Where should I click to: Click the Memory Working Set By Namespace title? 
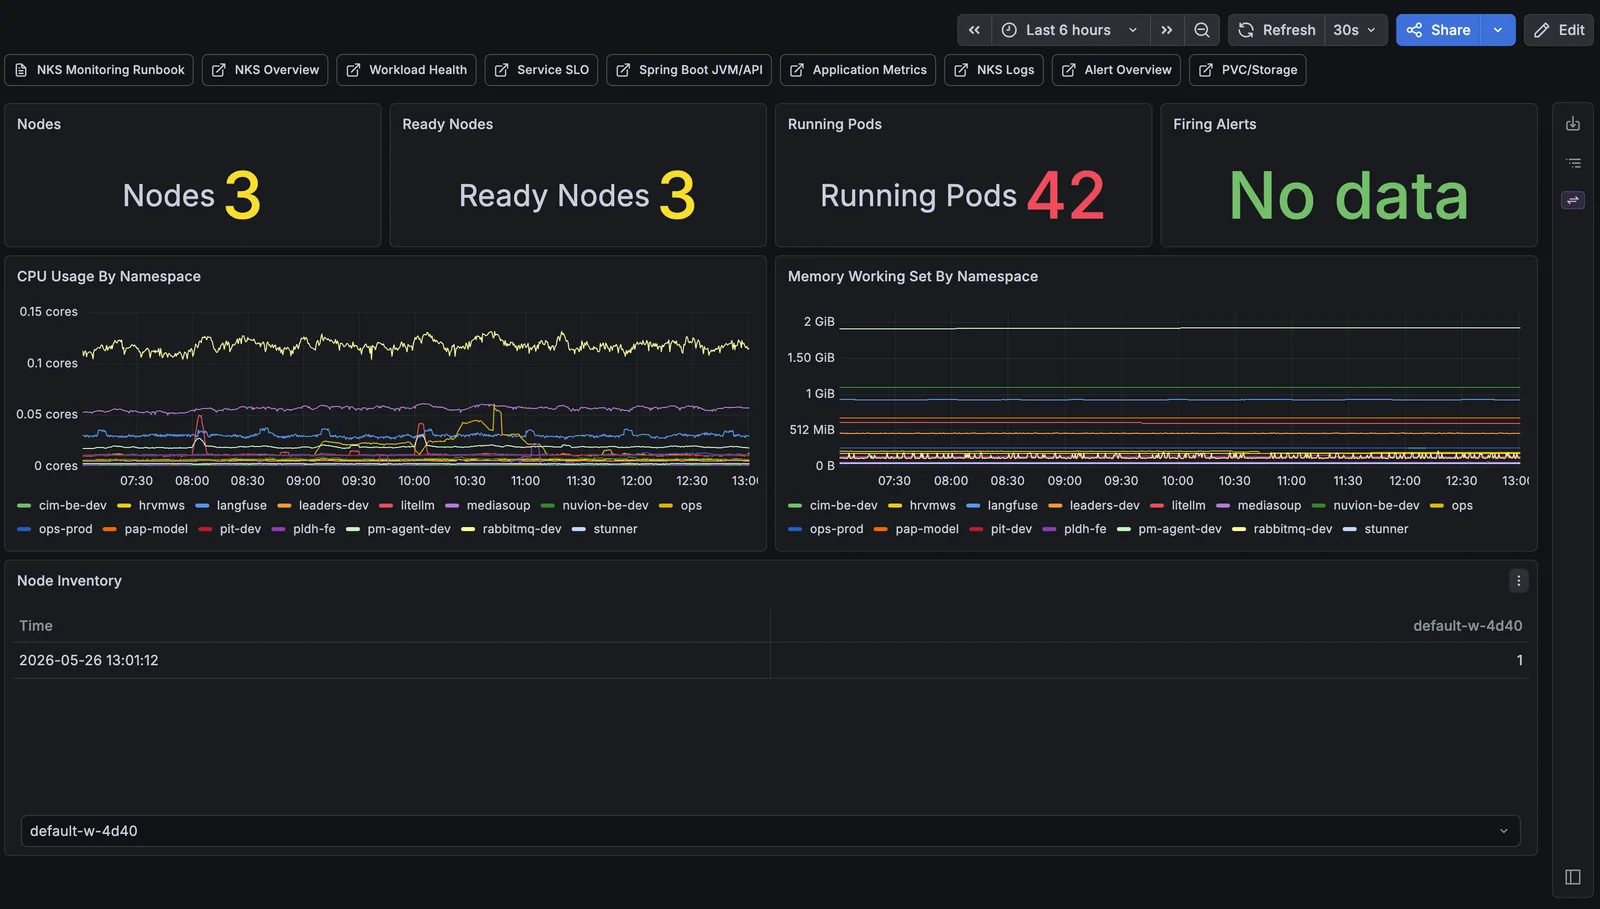(913, 277)
